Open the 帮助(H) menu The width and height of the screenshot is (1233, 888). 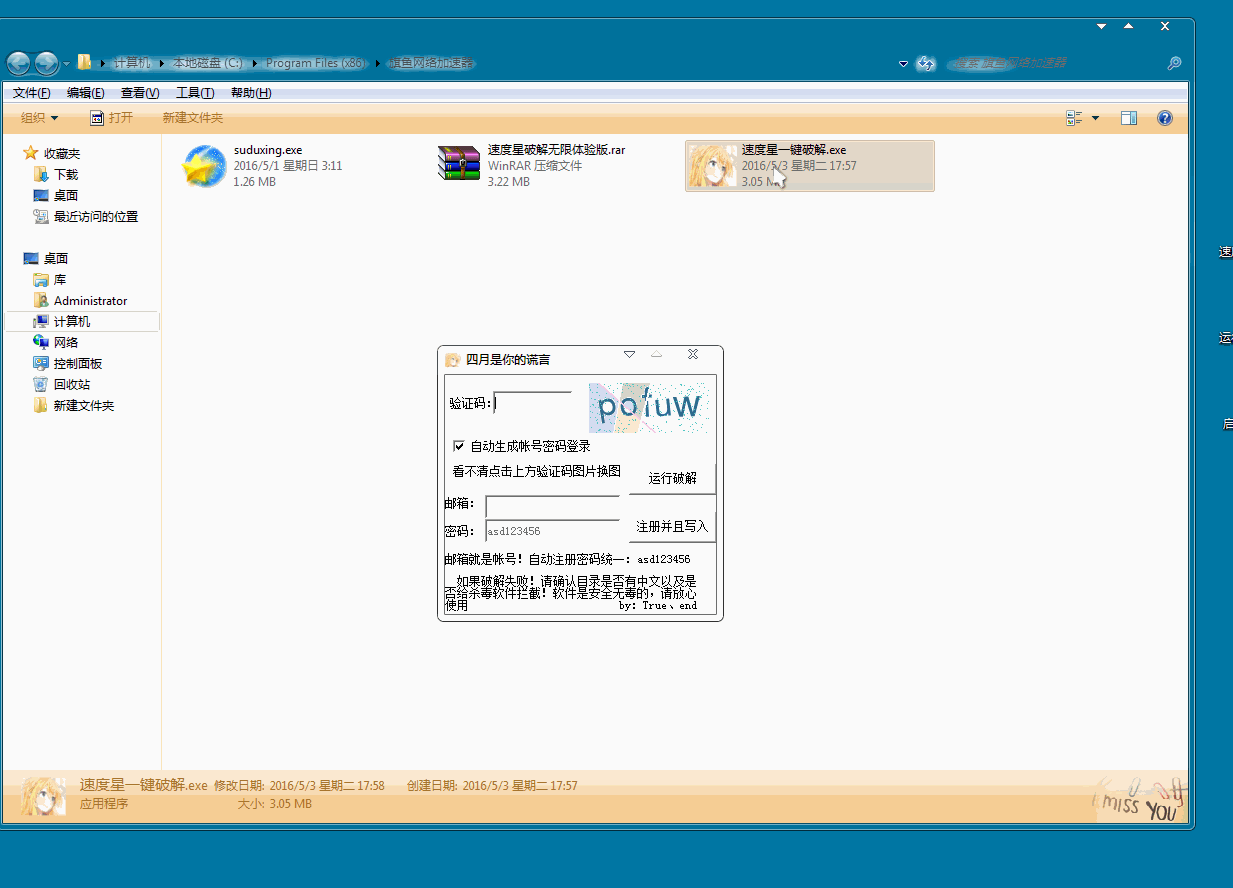[x=251, y=93]
